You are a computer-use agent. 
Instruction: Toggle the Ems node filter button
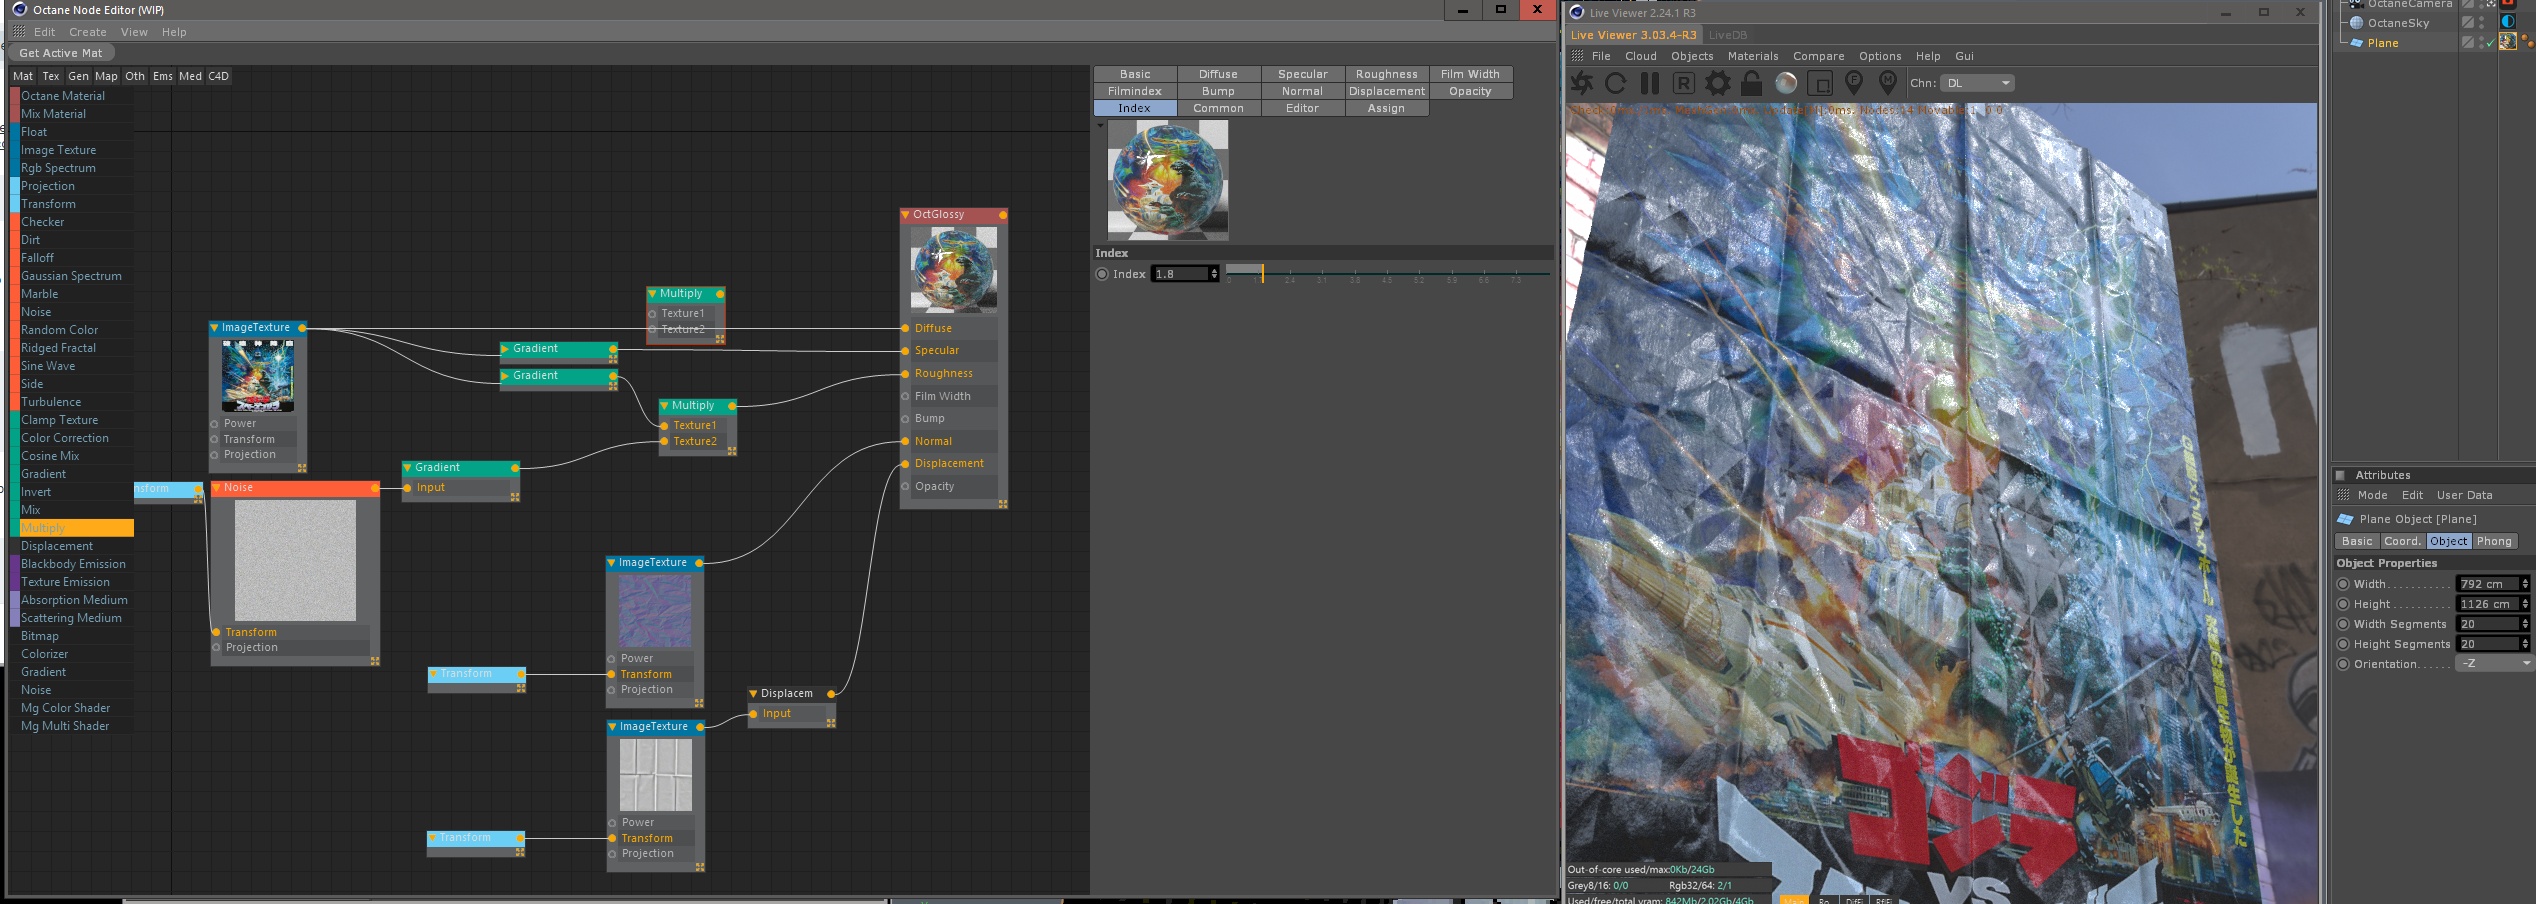(163, 76)
